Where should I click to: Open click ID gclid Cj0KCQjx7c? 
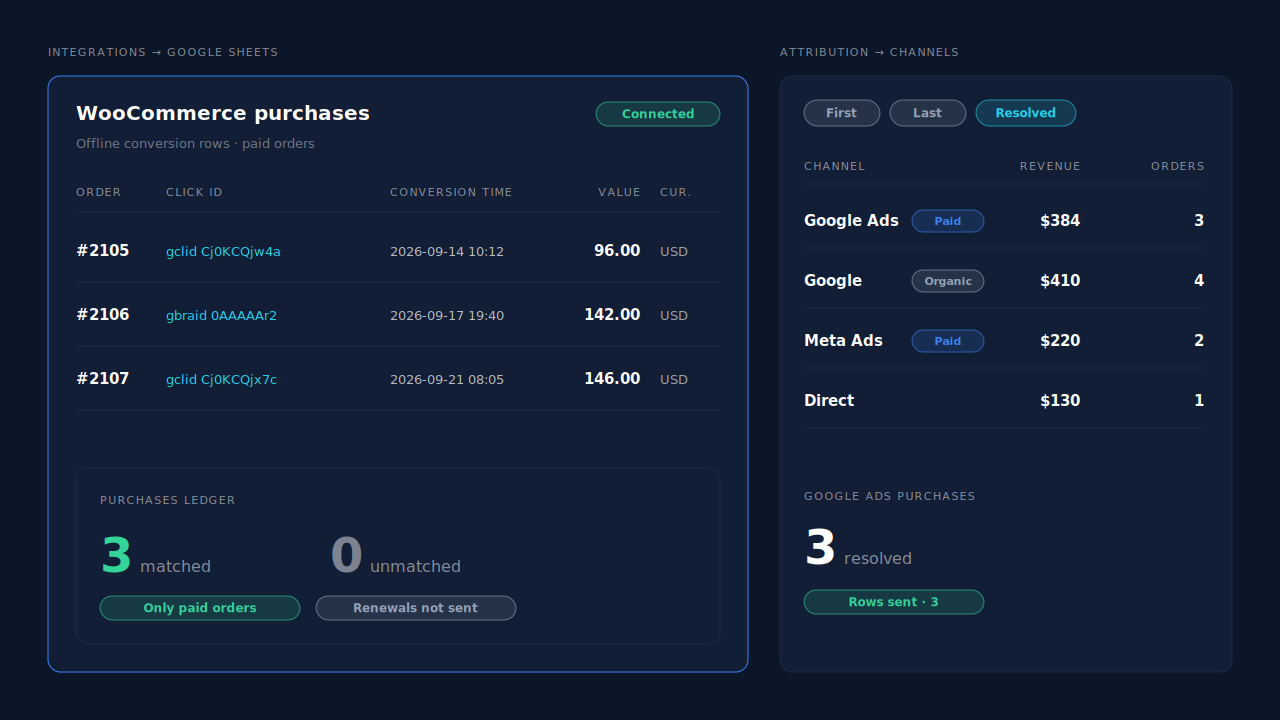(221, 379)
